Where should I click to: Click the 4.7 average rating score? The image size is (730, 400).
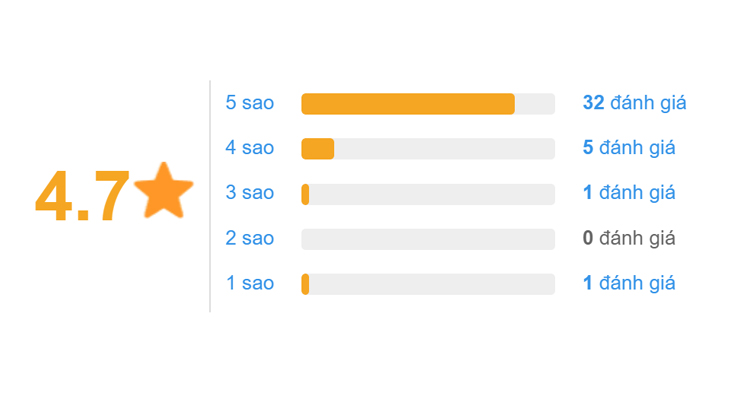[x=81, y=196]
